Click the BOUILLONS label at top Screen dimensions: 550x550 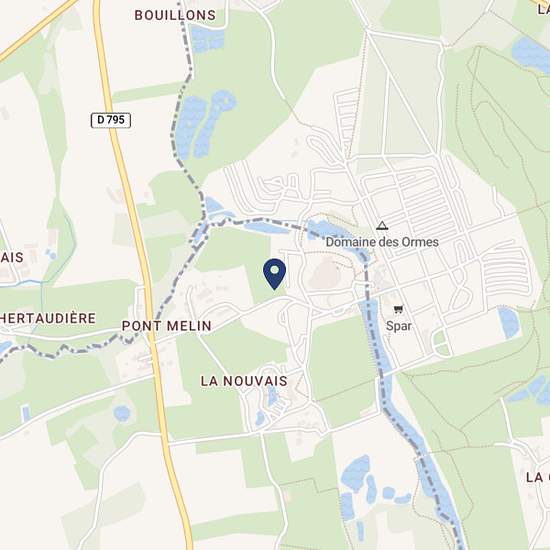point(175,15)
